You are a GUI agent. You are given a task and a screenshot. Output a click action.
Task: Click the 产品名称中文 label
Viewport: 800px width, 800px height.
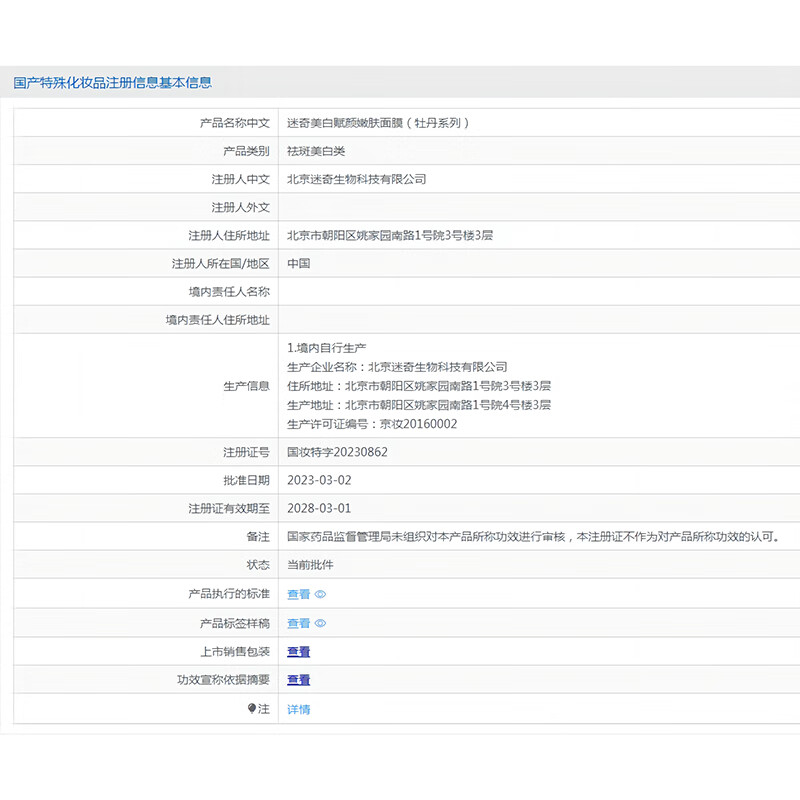point(235,123)
